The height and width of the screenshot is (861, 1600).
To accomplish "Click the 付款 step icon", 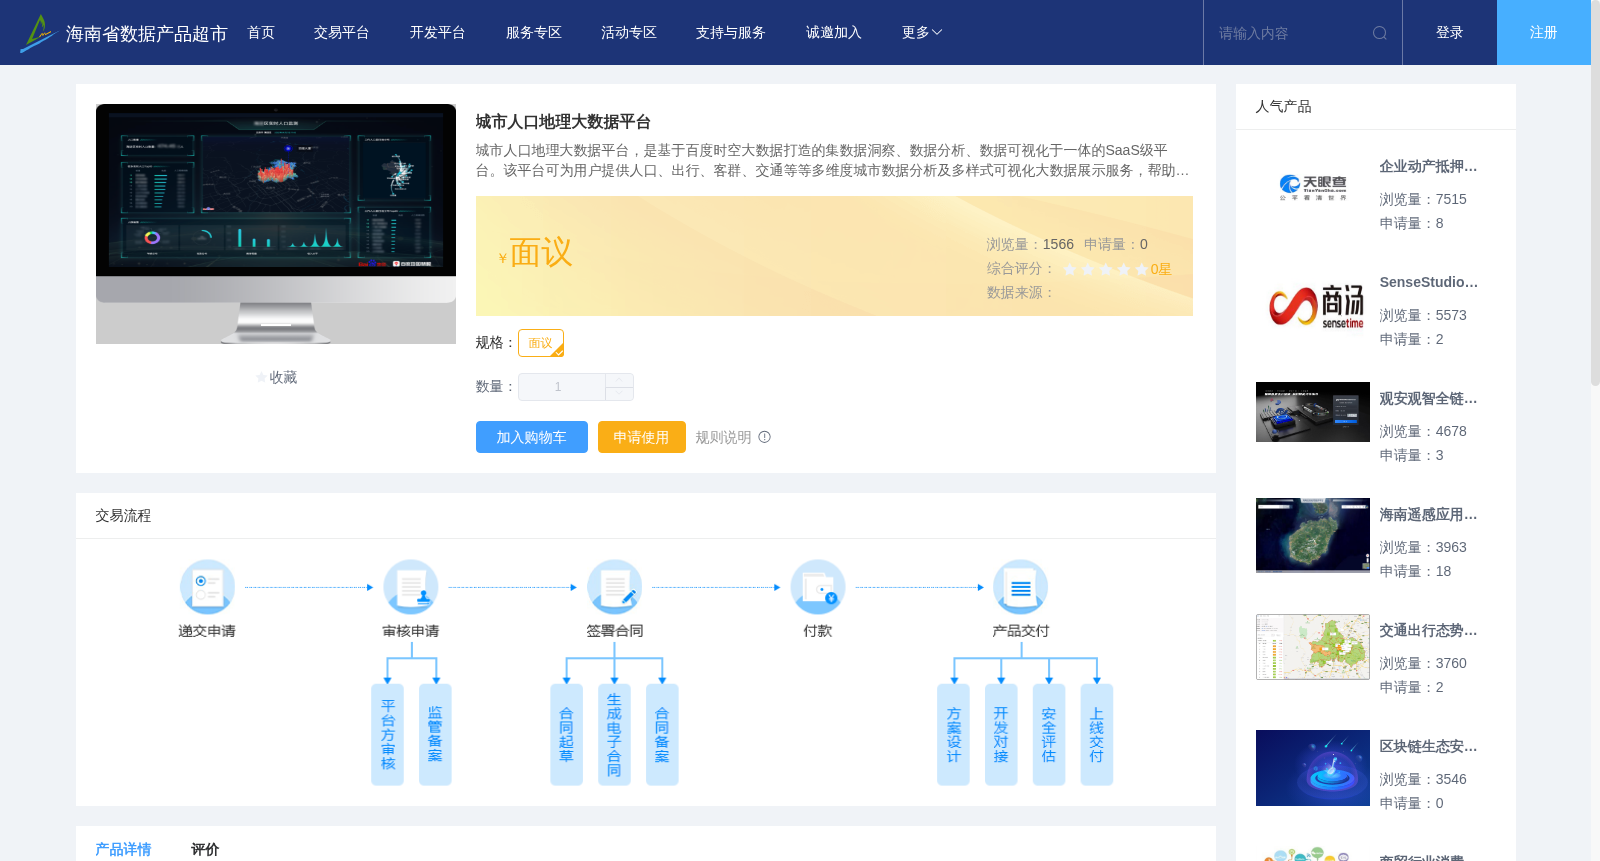I will [x=818, y=587].
